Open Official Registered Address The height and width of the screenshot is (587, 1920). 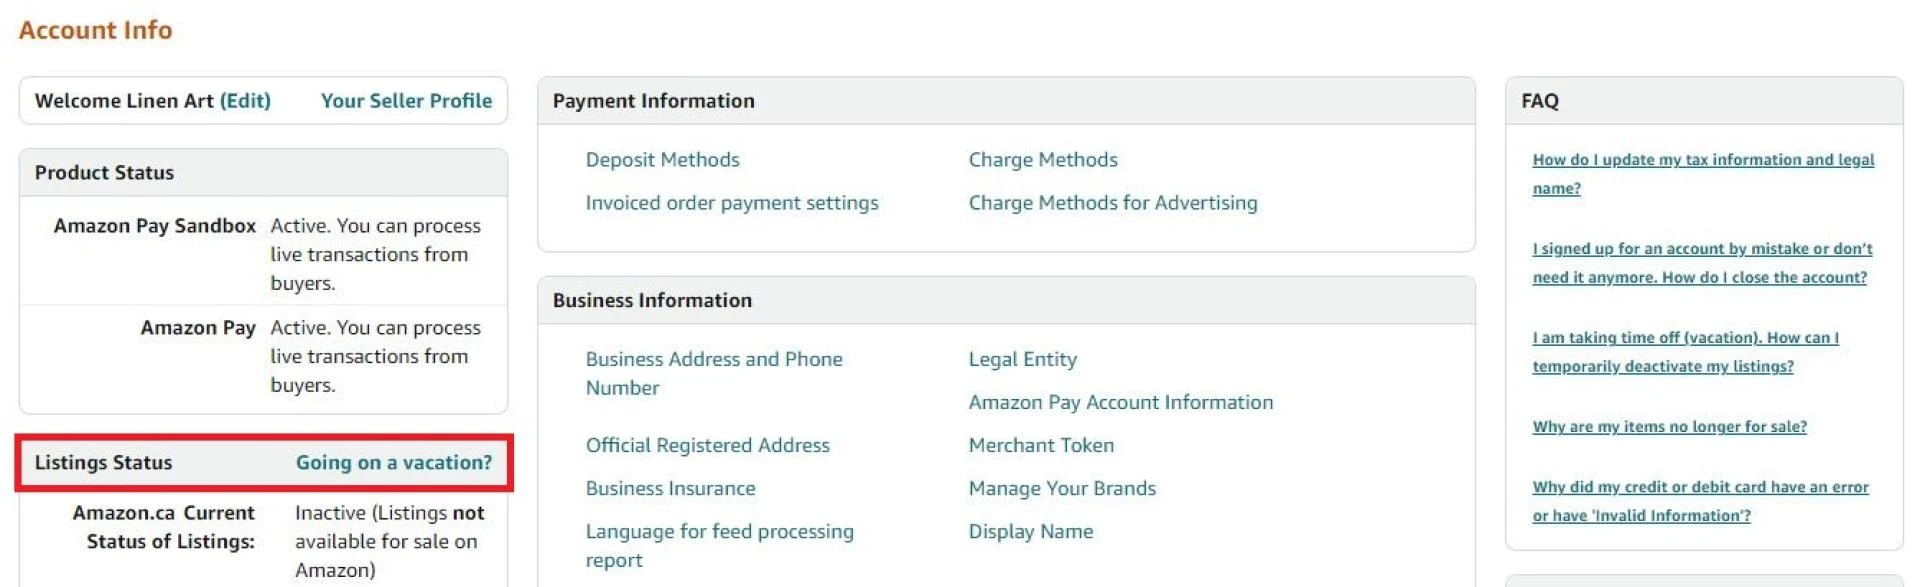click(x=708, y=445)
